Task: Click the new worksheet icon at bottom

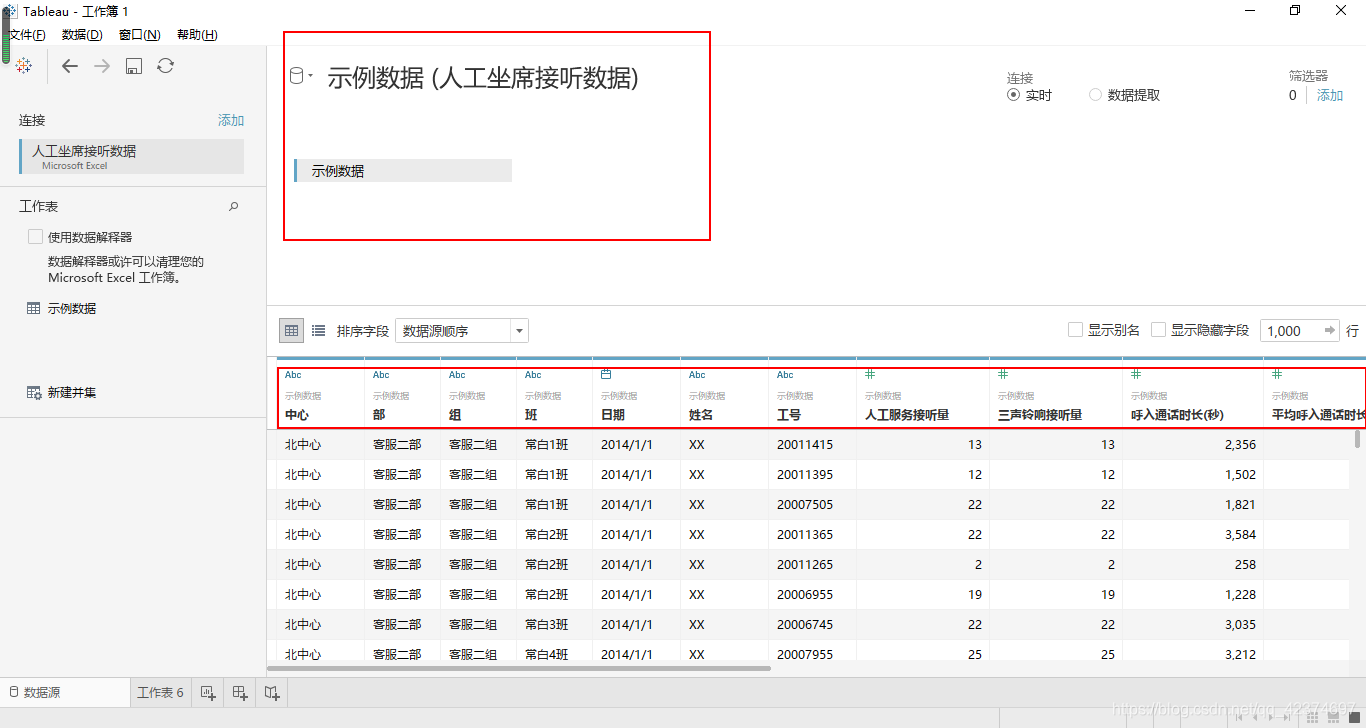Action: [x=208, y=692]
